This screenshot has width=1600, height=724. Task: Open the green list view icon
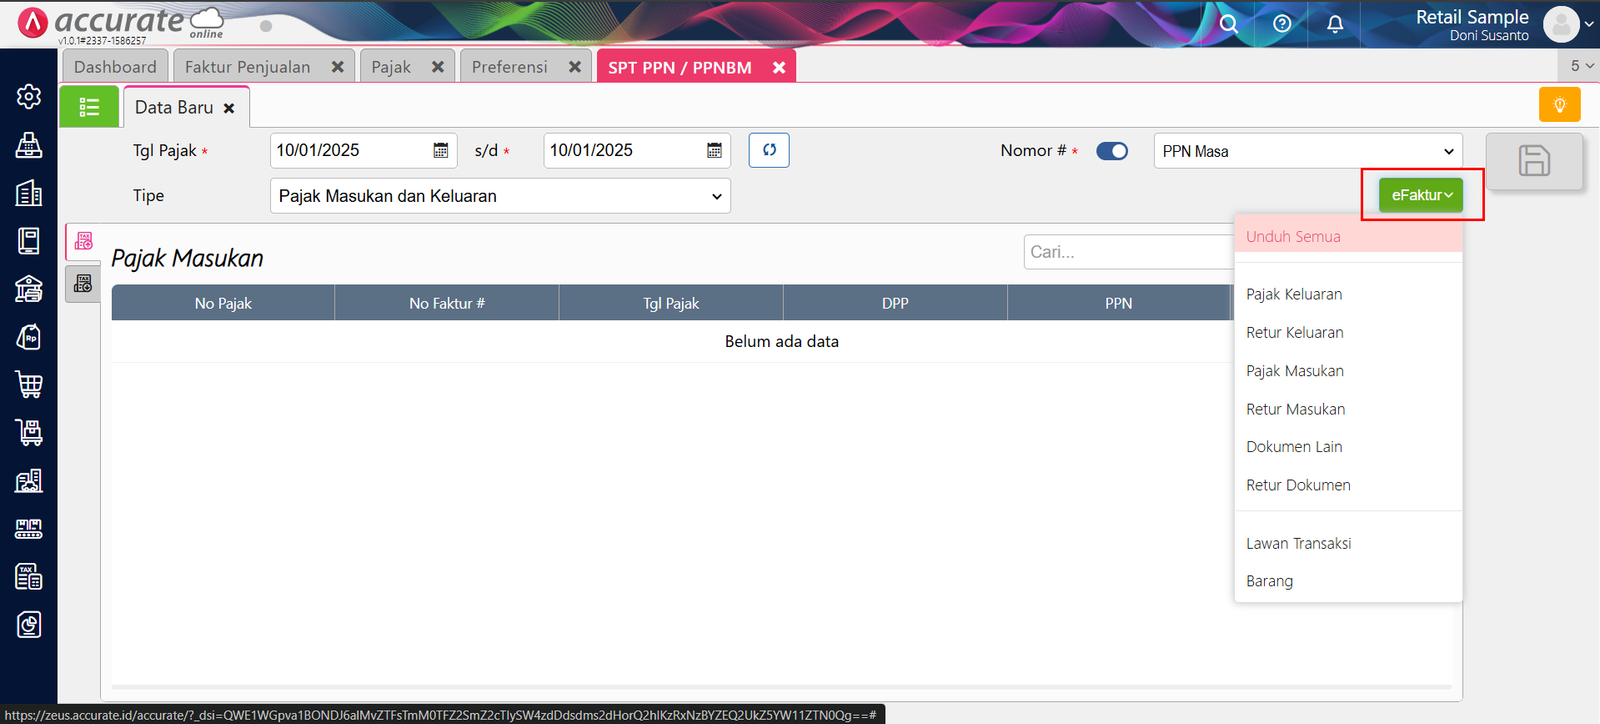(x=89, y=107)
